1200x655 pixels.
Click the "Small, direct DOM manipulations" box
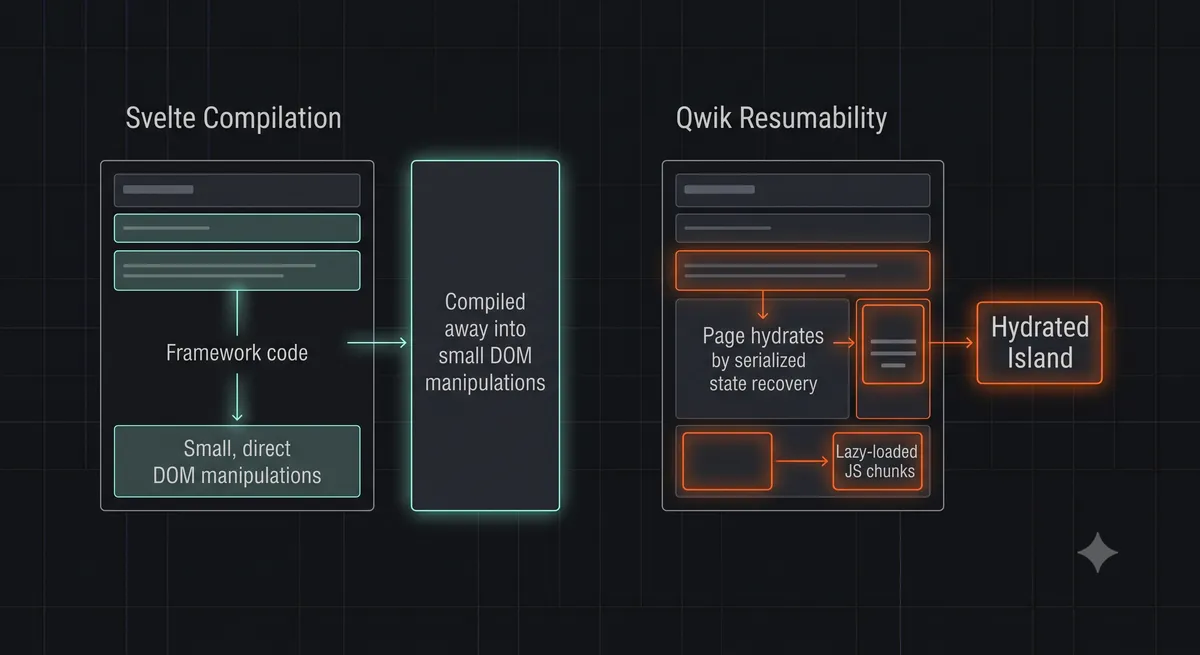pos(237,461)
